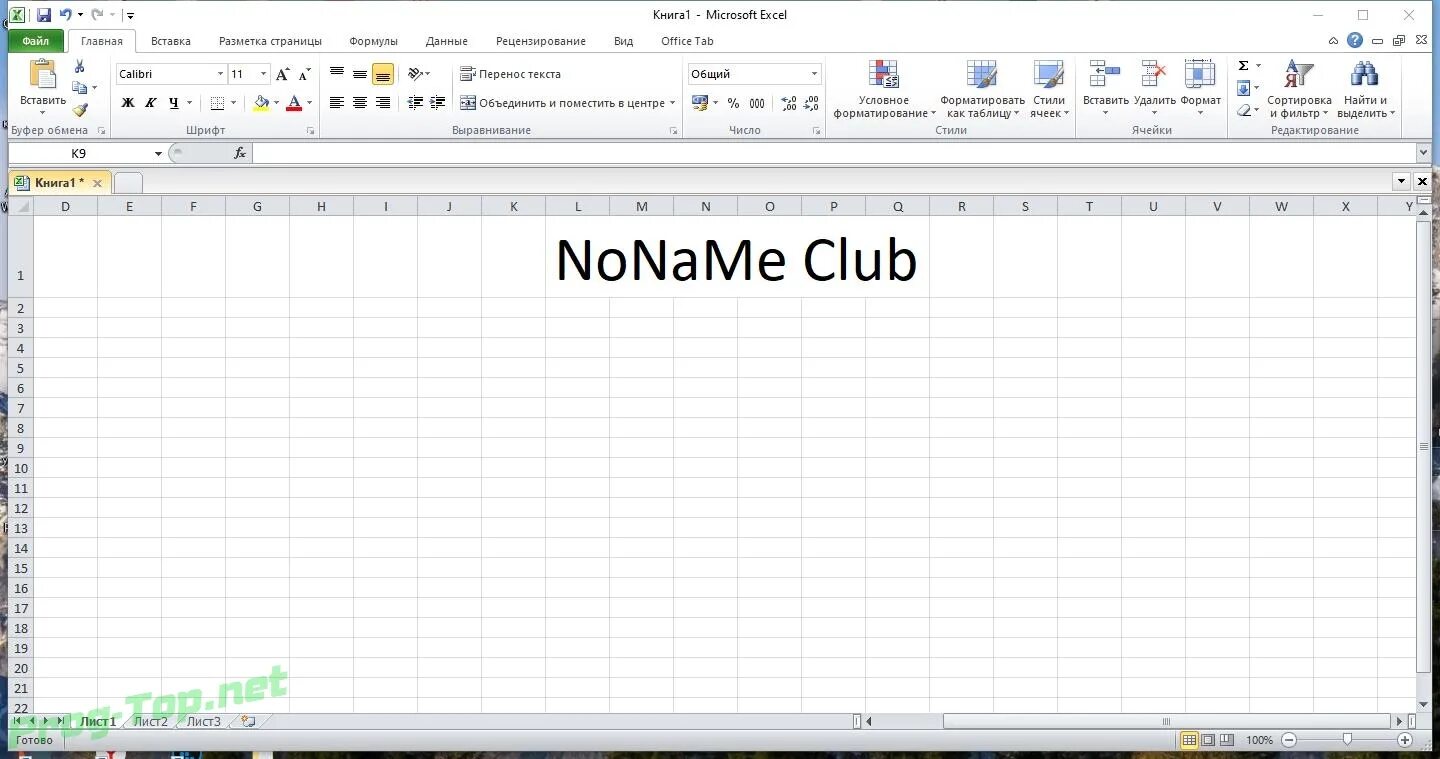Select the column K header
Screen dimensions: 1440x759
(x=514, y=206)
